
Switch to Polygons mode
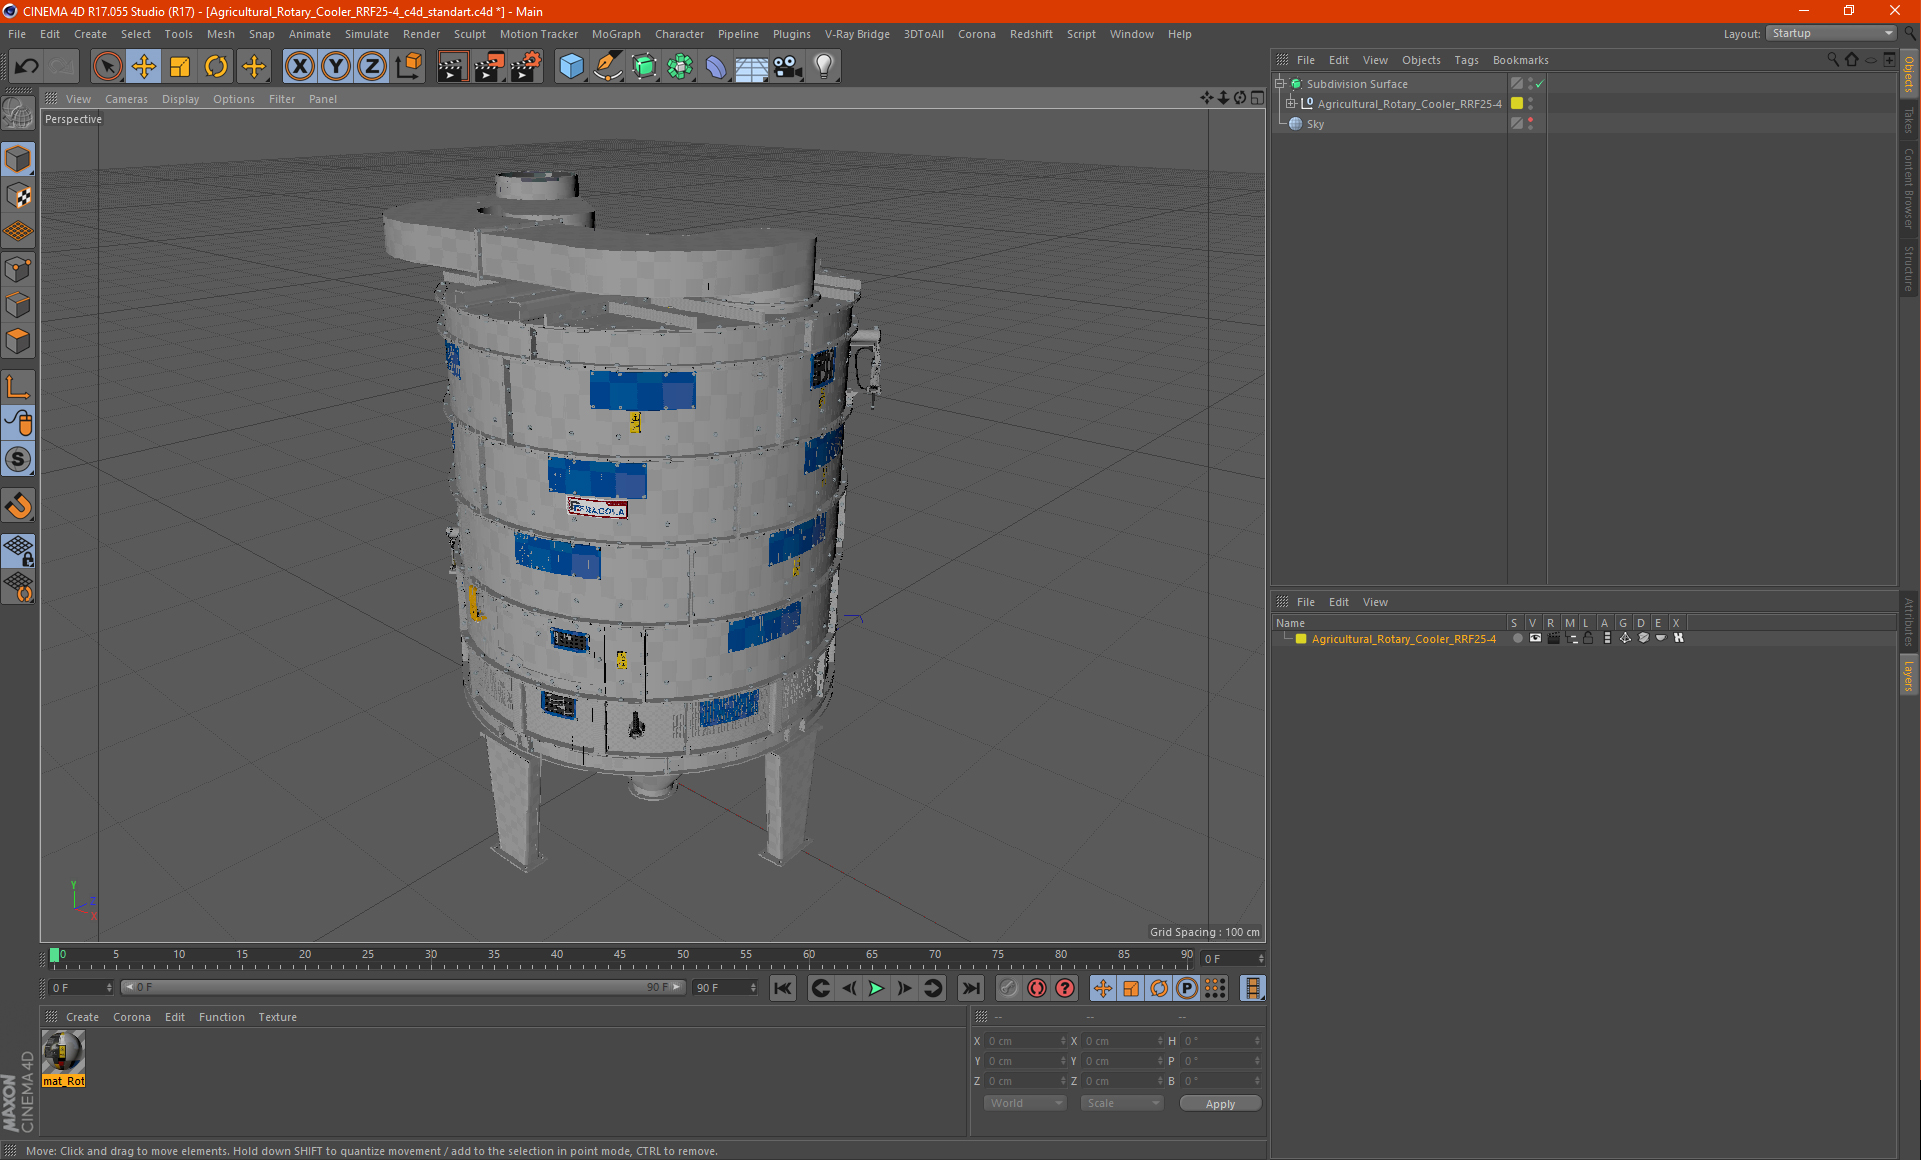tap(19, 341)
